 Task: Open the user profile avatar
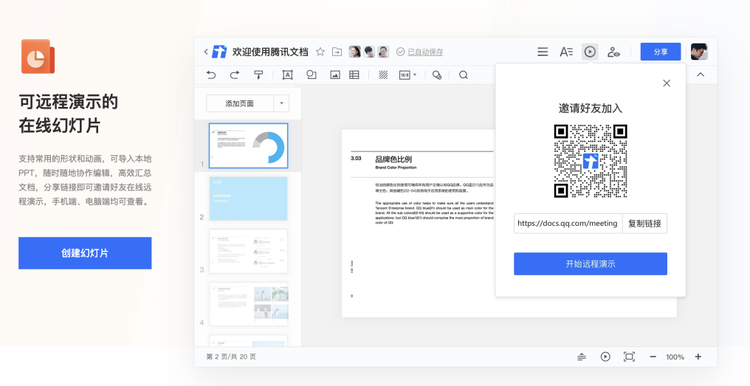(x=699, y=52)
